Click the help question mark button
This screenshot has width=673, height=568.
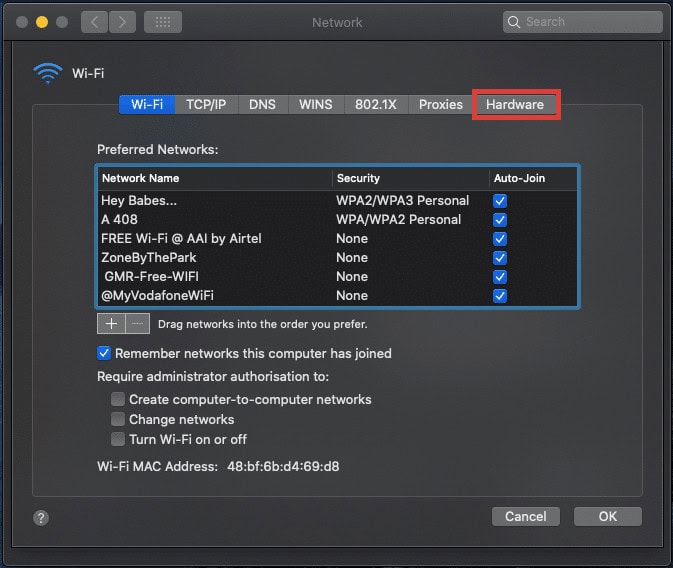[41, 518]
